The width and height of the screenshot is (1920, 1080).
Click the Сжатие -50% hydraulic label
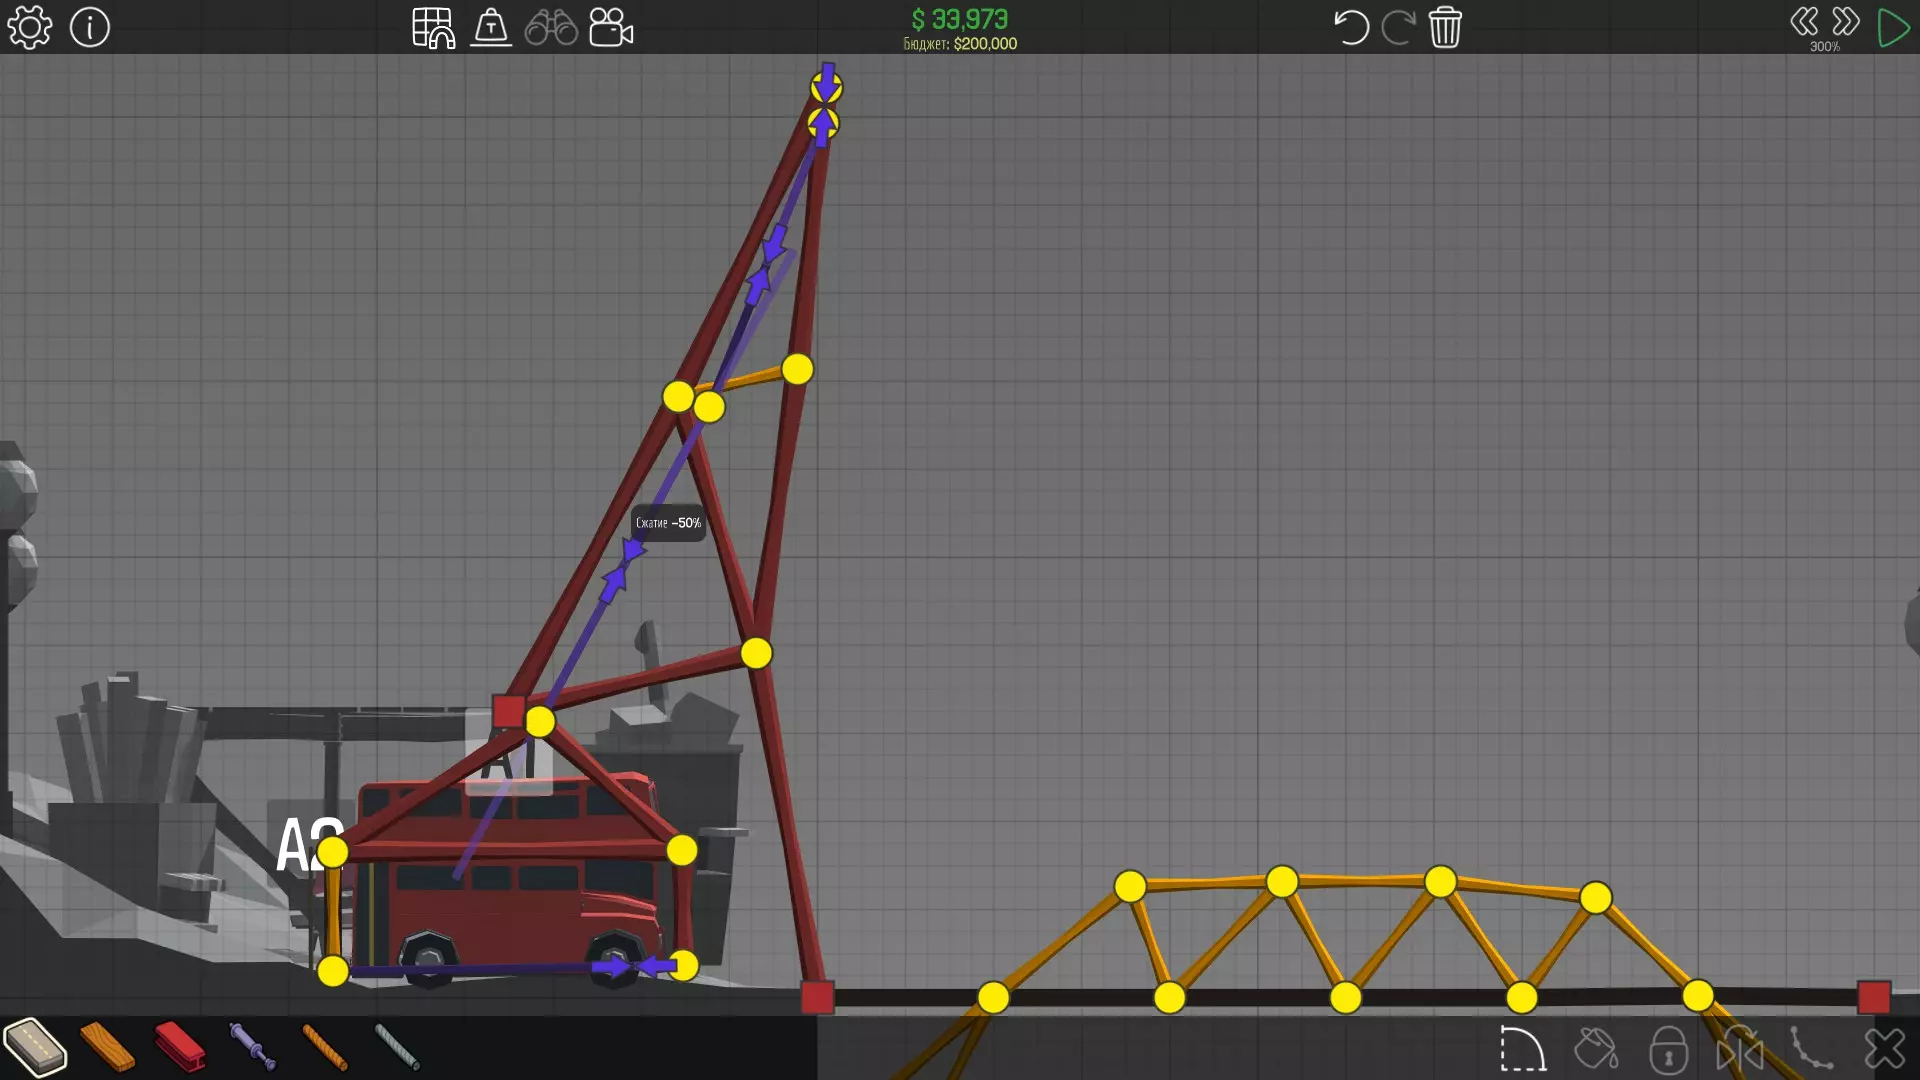[668, 523]
